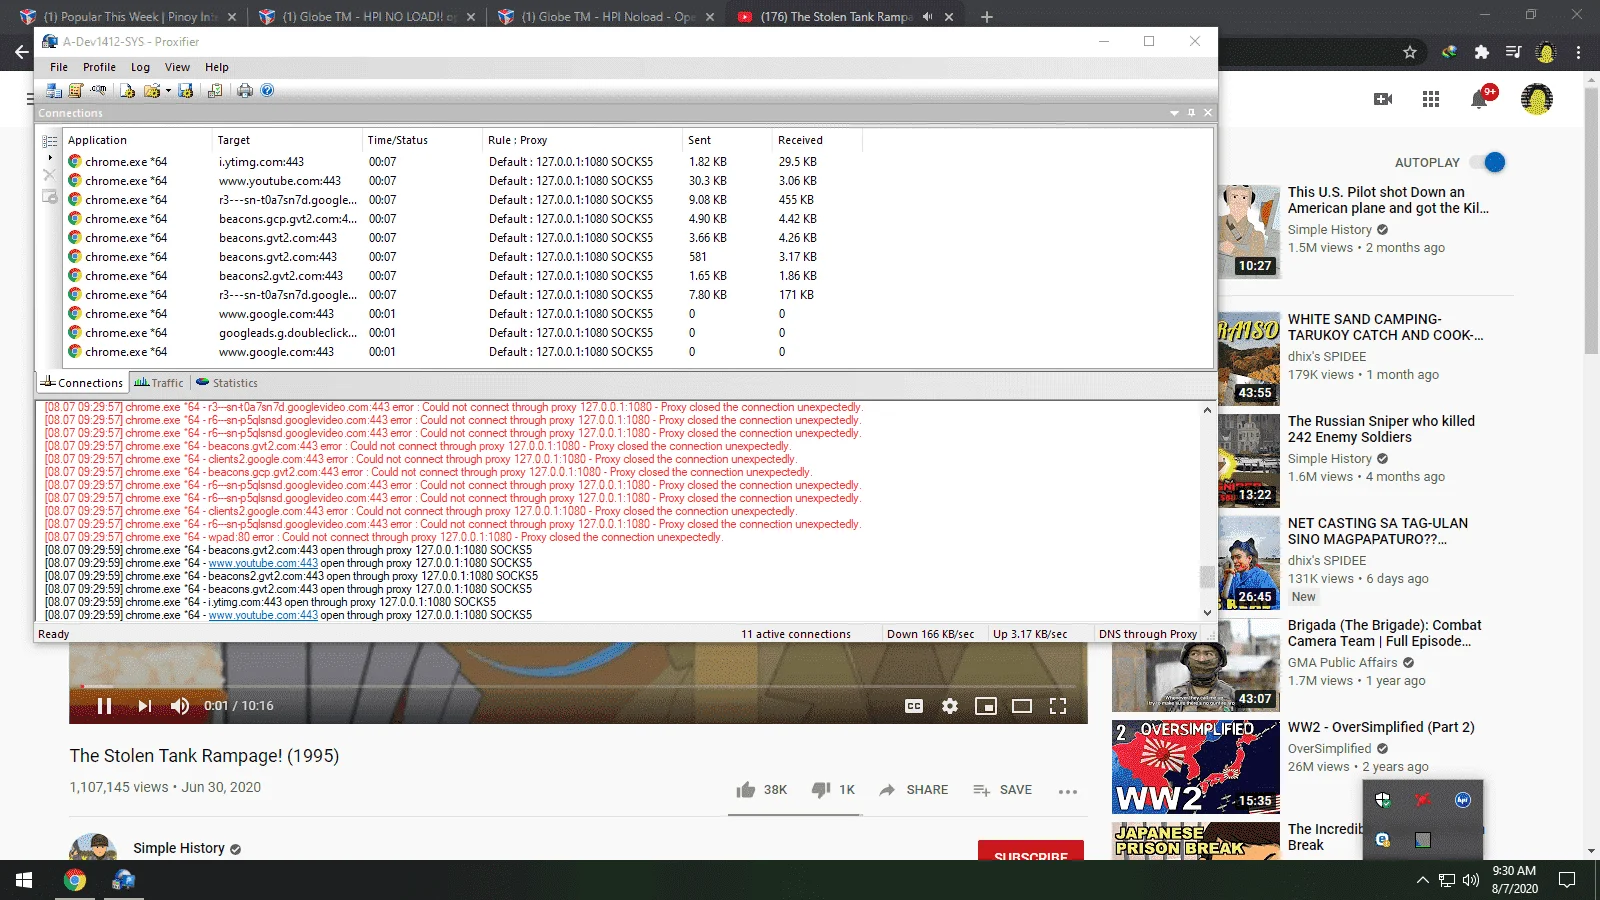This screenshot has height=900, width=1600.
Task: Click the open profile folder icon
Action: [x=151, y=91]
